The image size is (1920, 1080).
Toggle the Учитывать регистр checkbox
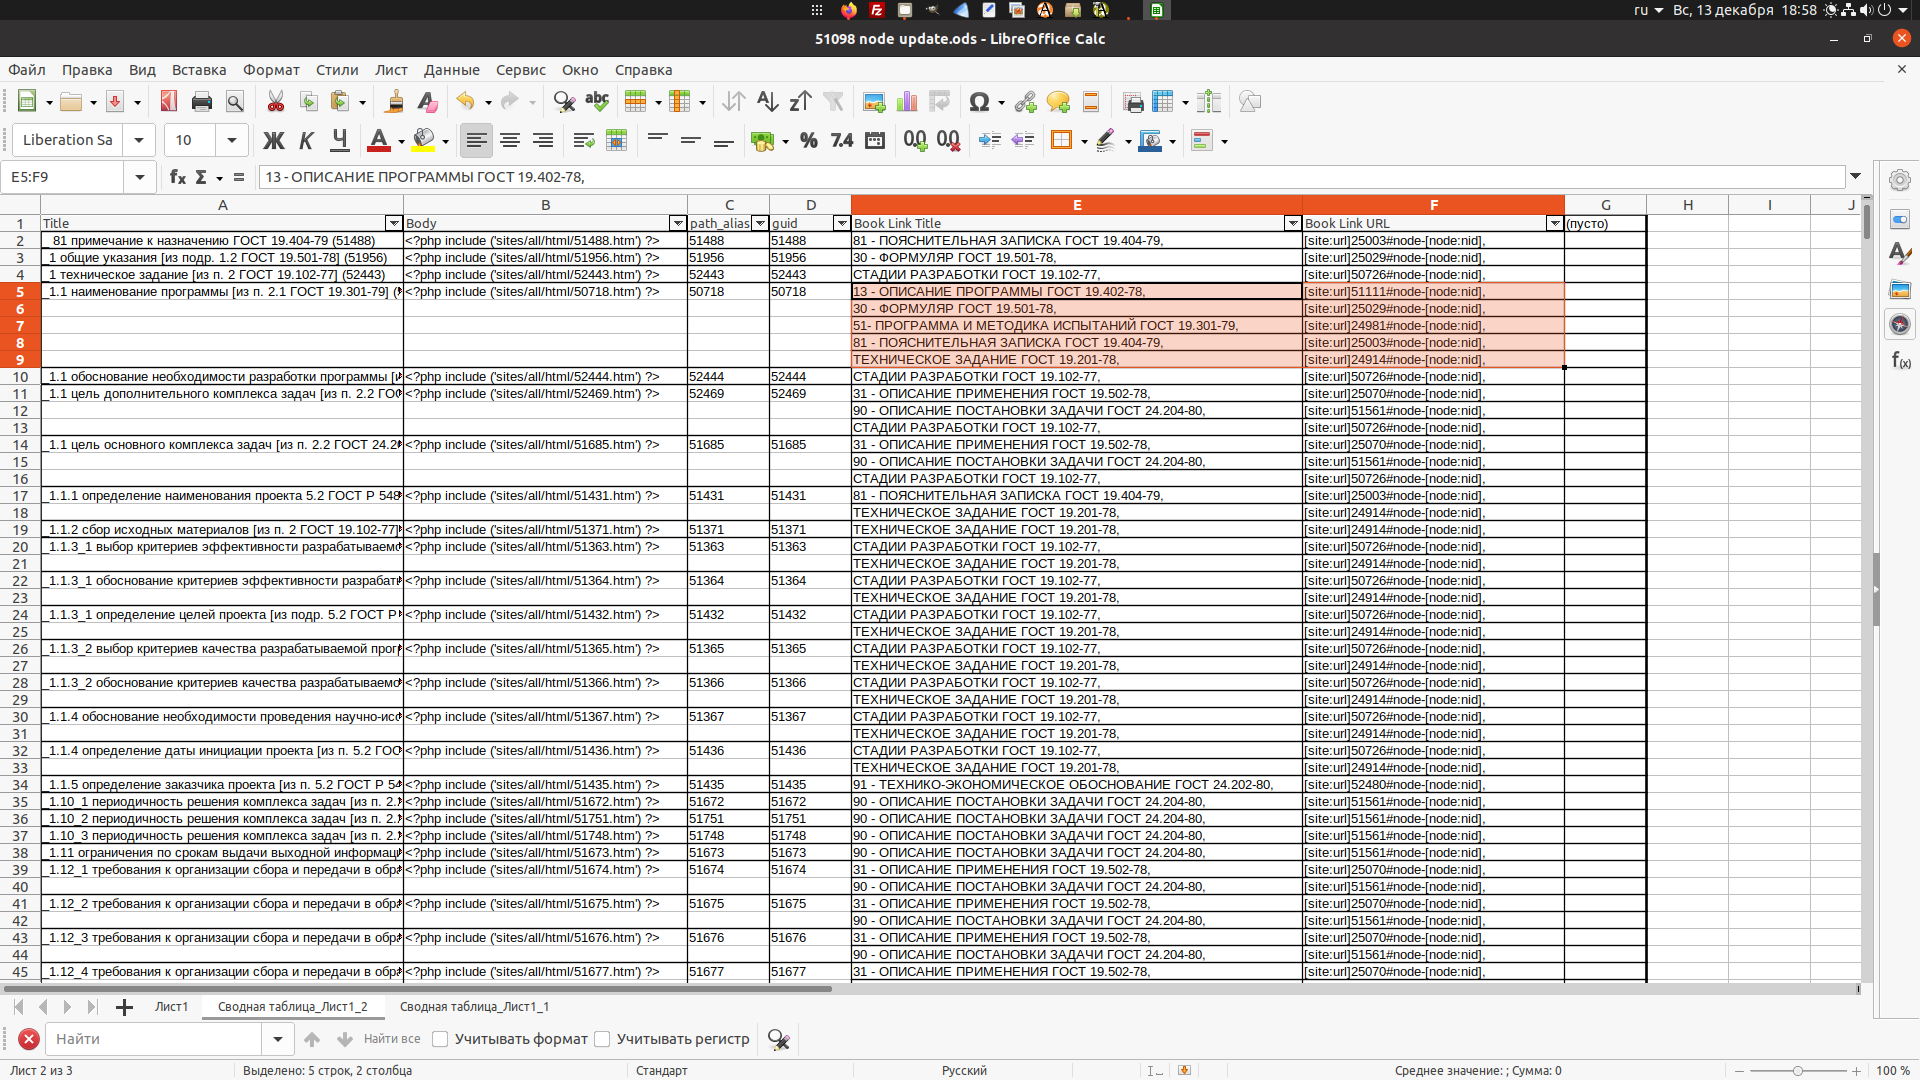coord(603,1039)
